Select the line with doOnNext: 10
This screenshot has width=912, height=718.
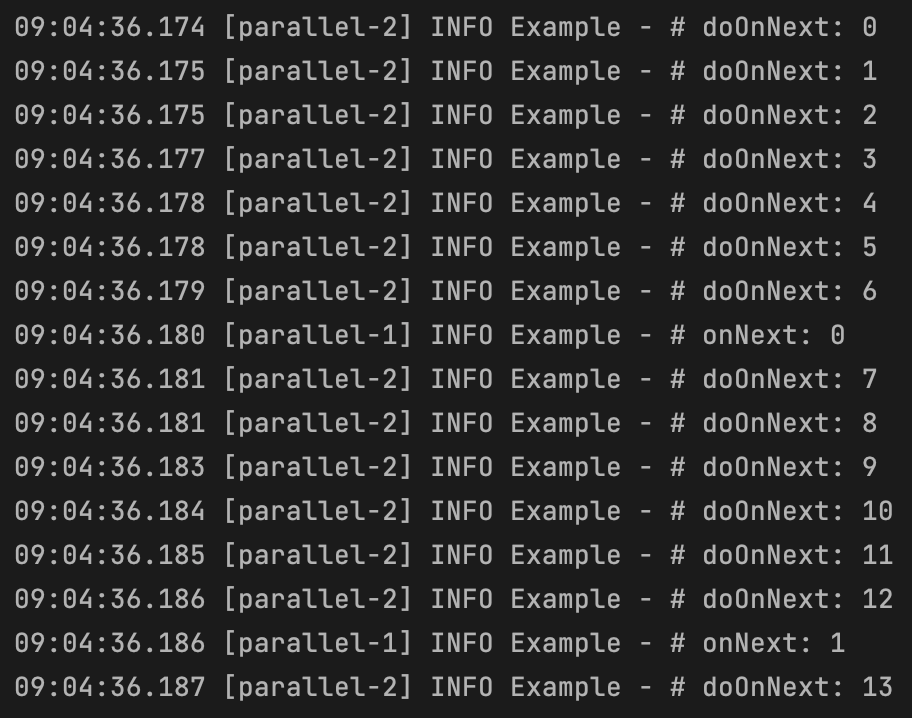[454, 511]
